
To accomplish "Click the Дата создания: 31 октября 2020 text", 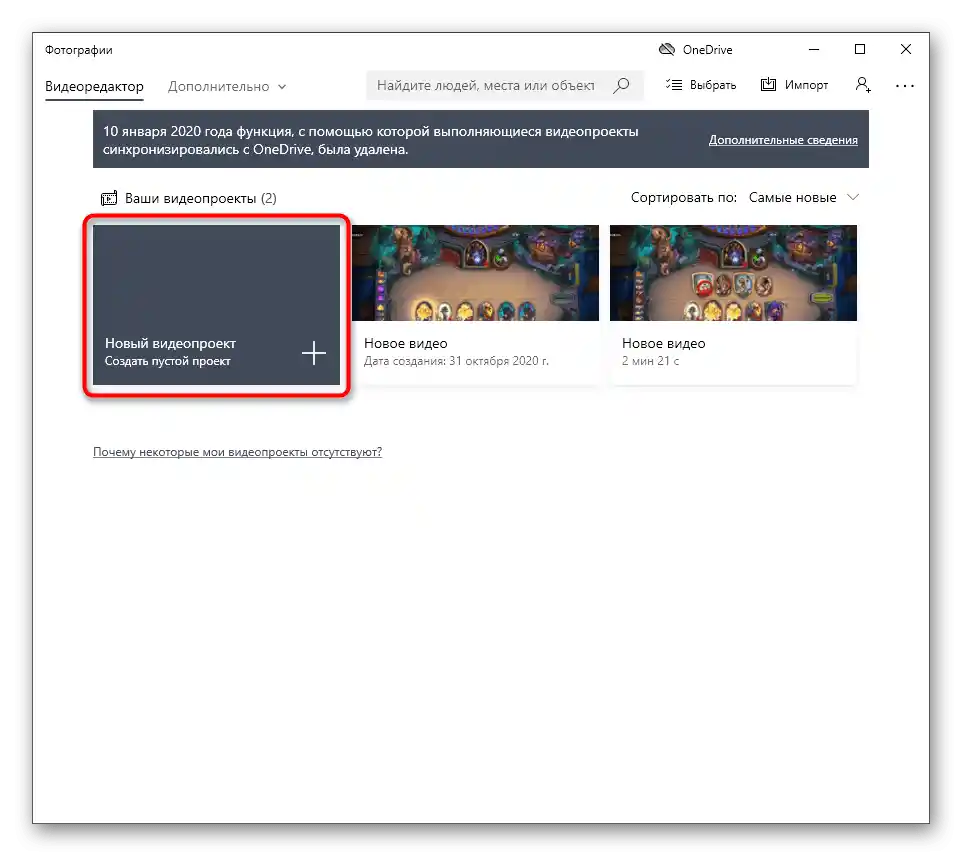I will click(x=456, y=361).
